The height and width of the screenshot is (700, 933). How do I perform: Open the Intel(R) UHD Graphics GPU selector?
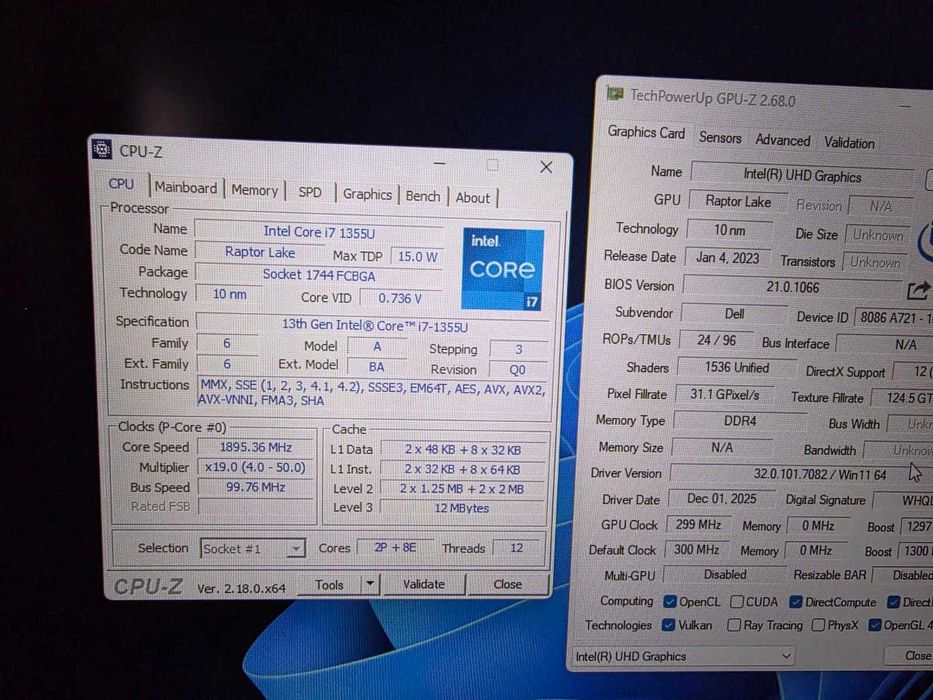pos(682,656)
